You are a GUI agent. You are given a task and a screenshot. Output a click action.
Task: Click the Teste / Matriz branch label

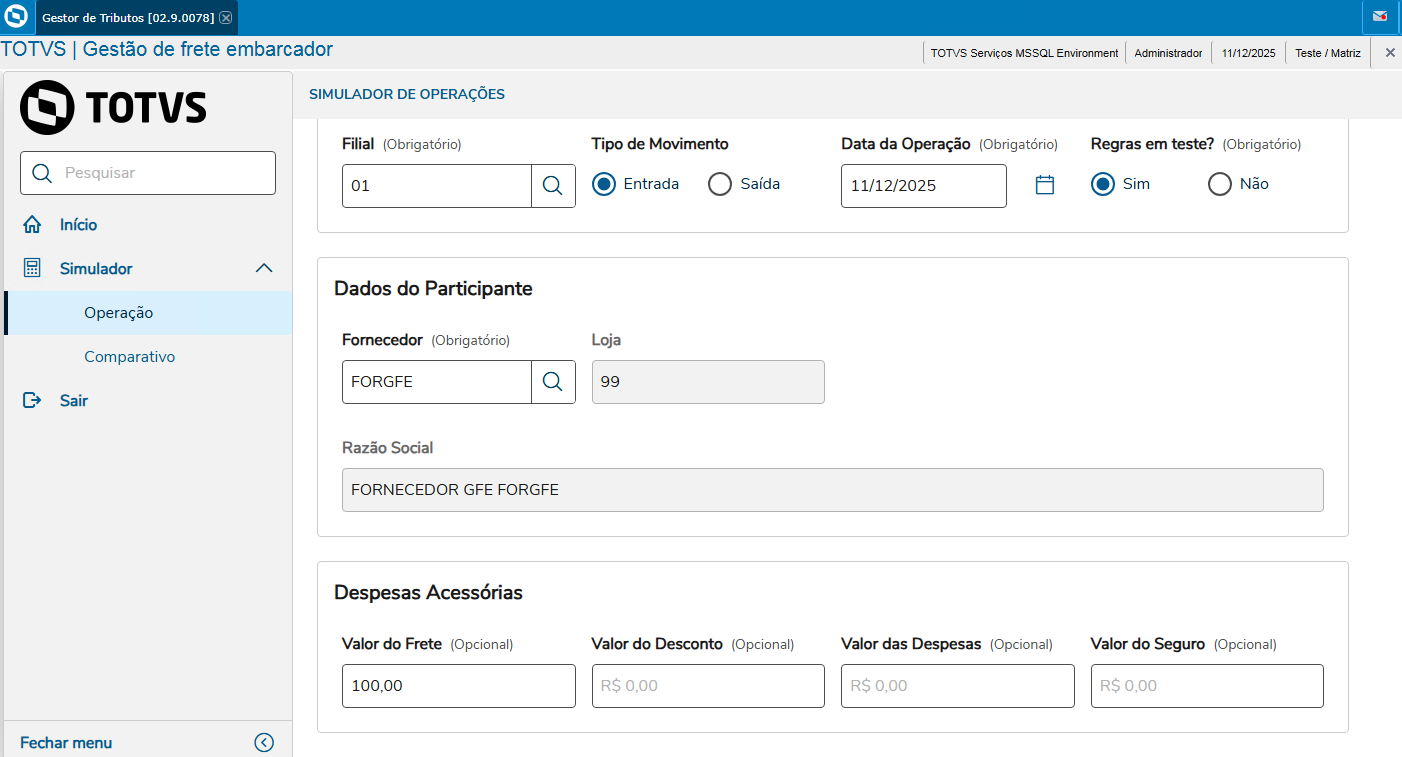click(x=1328, y=53)
